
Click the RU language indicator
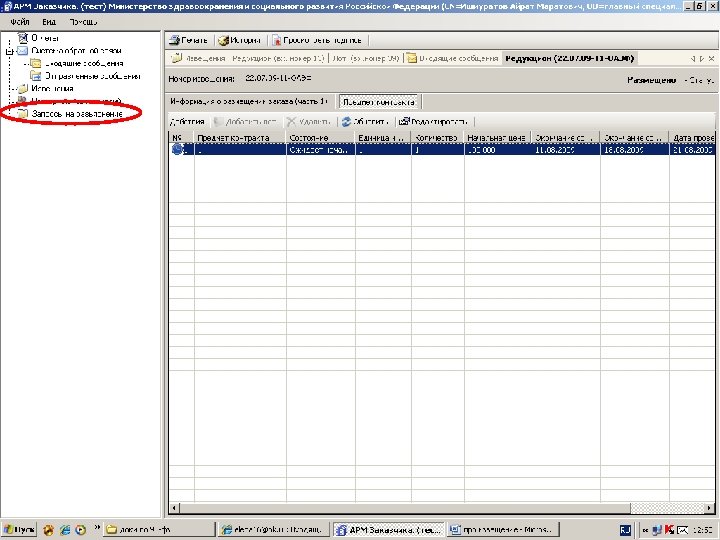[x=625, y=530]
